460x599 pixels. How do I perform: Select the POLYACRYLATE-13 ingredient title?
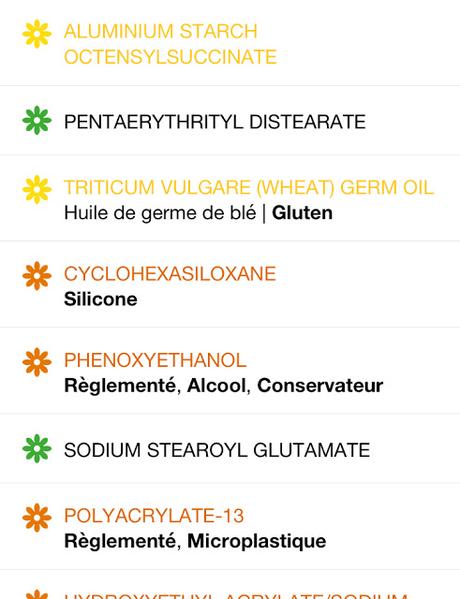tap(154, 516)
